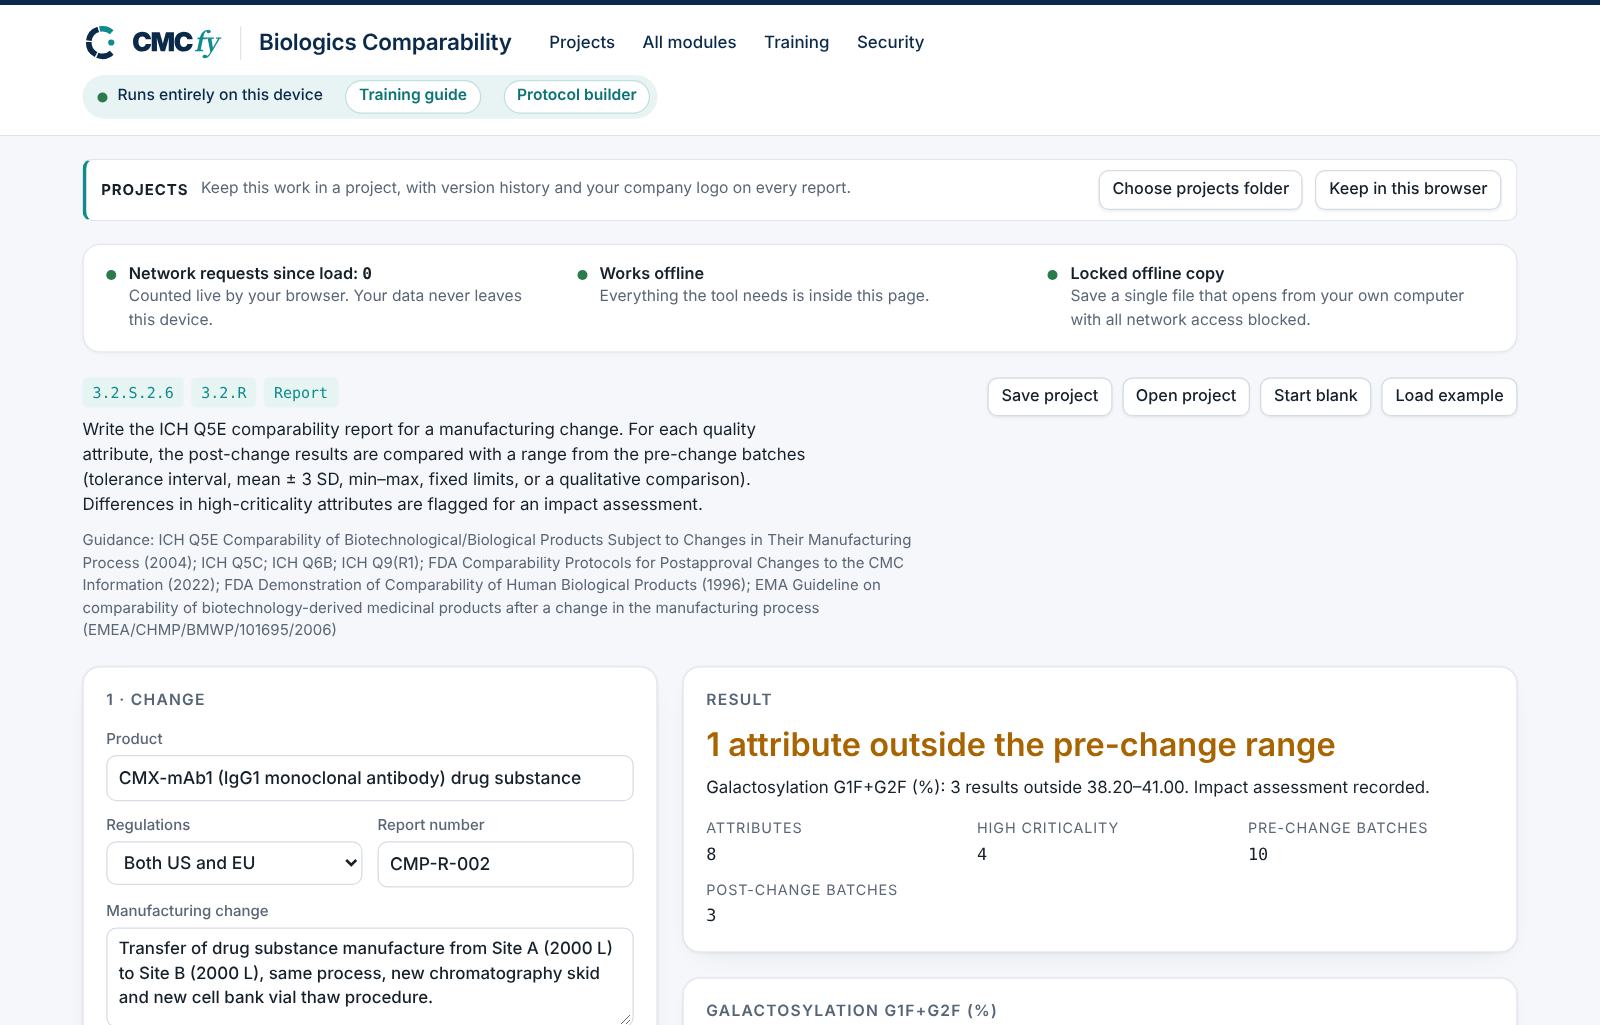
Task: Click the Open project button
Action: (x=1186, y=396)
